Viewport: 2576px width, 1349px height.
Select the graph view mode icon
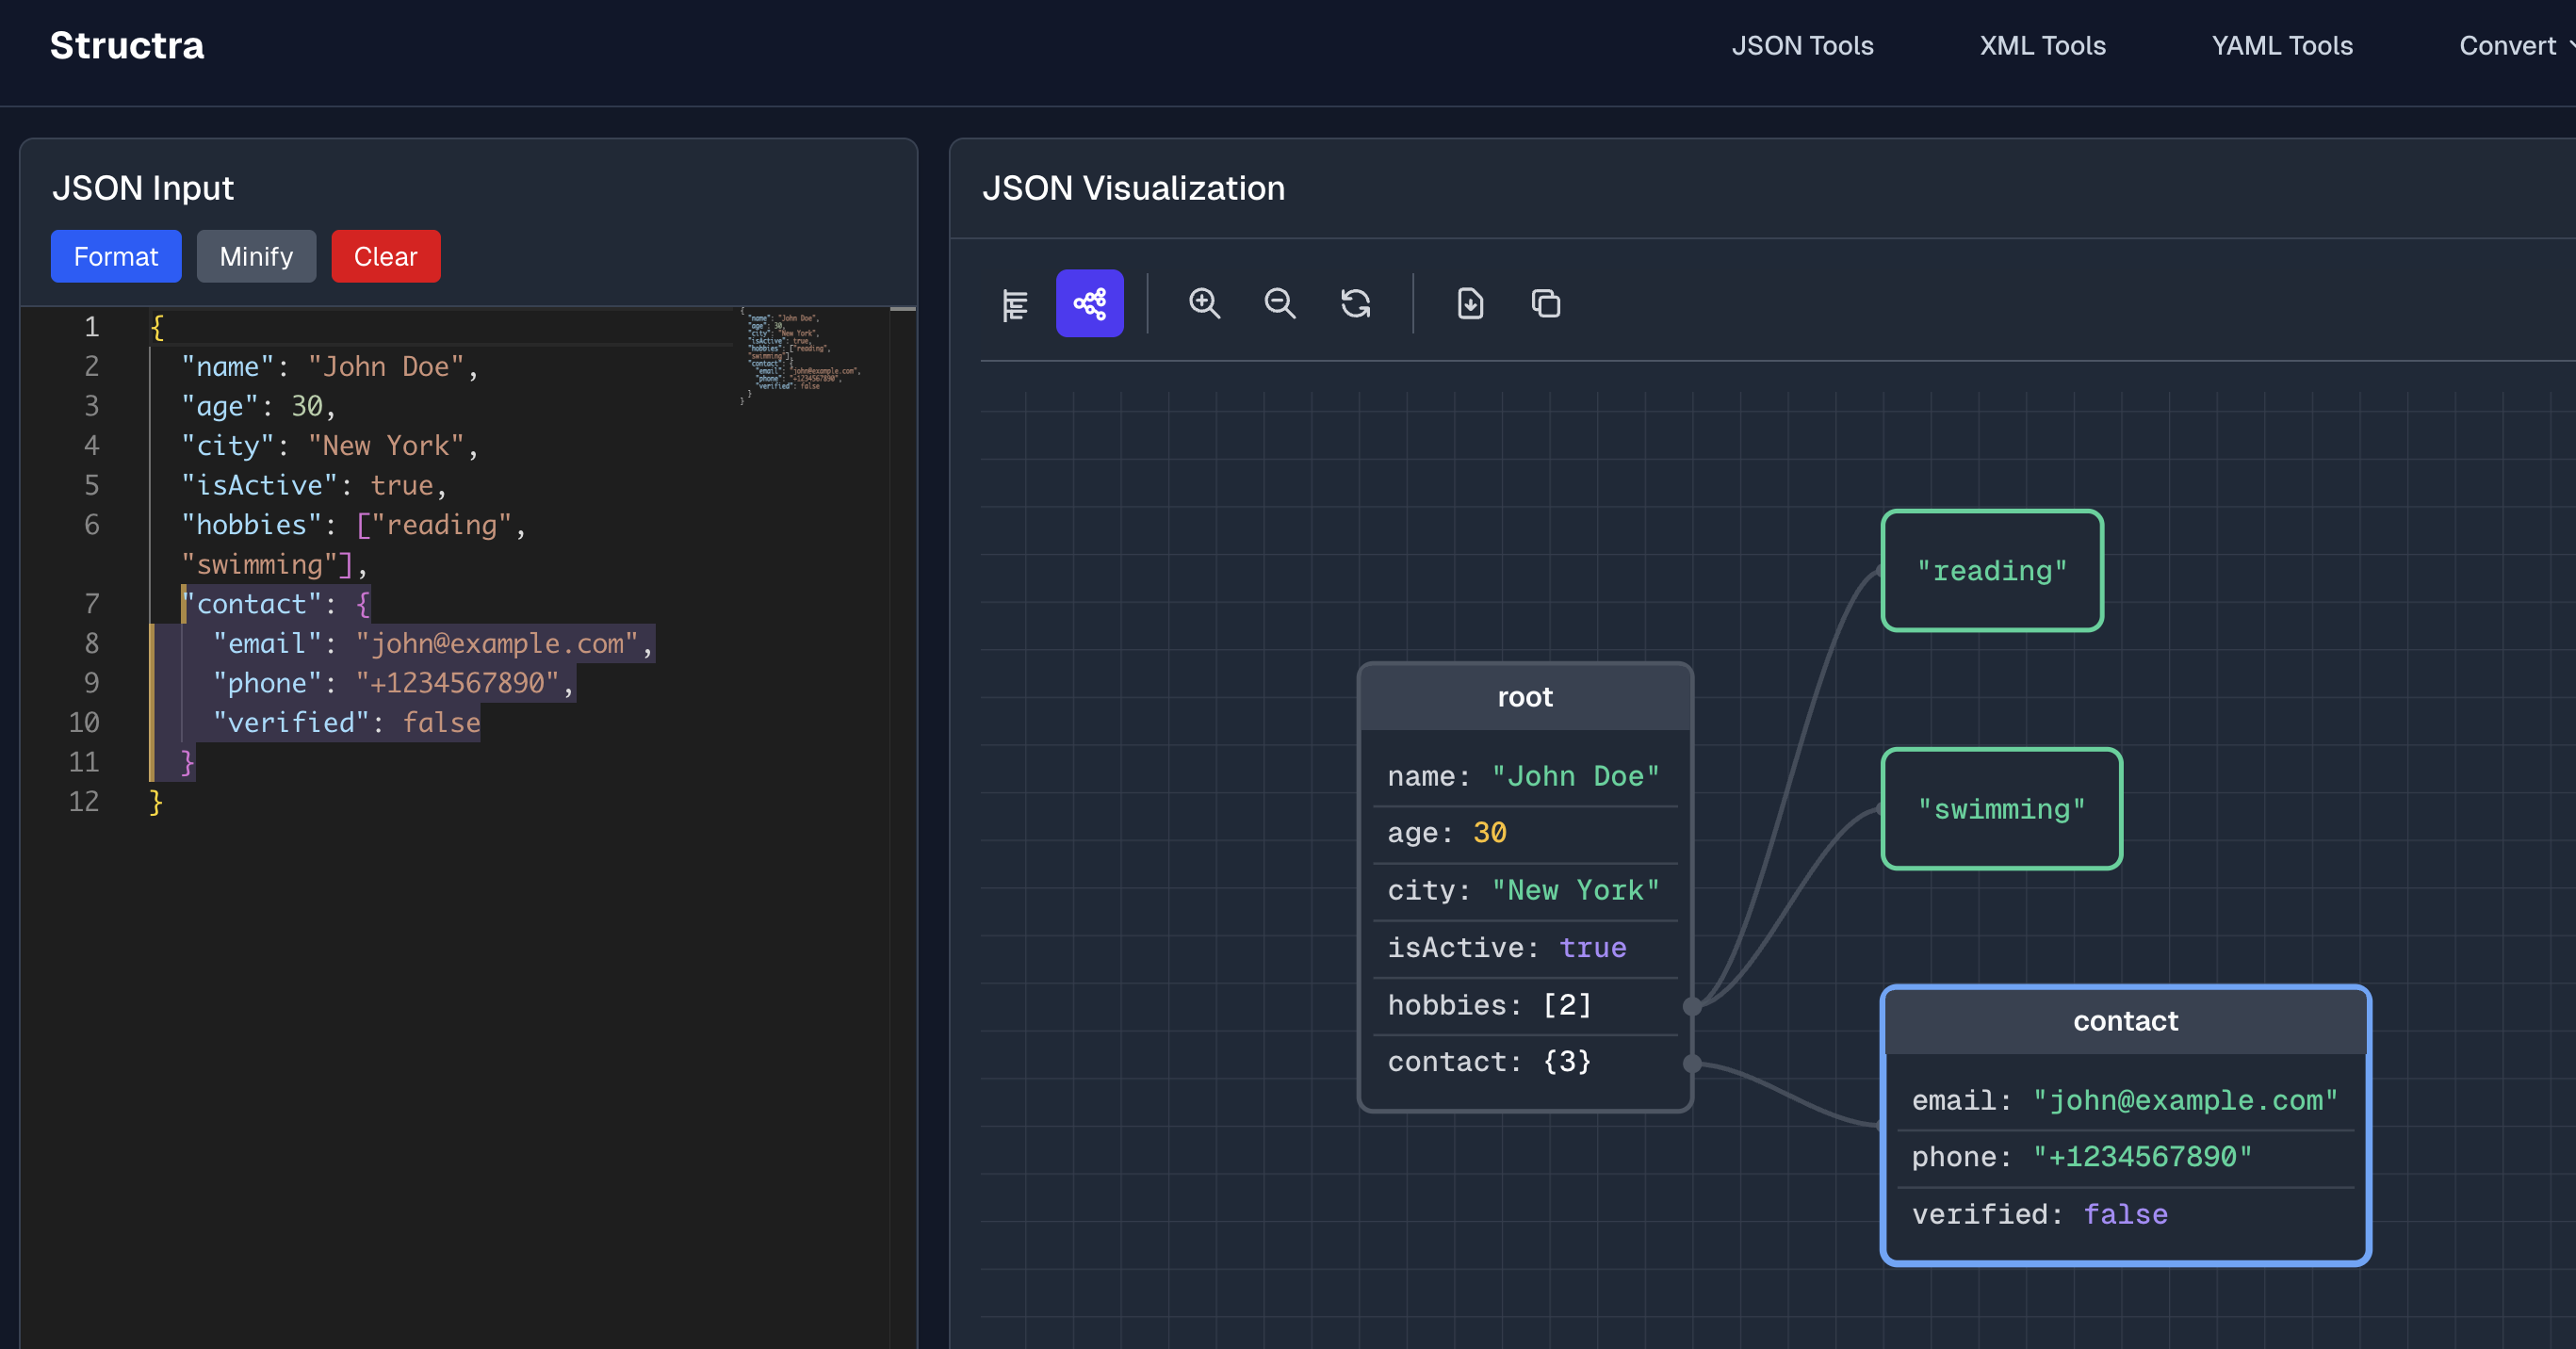(x=1089, y=304)
